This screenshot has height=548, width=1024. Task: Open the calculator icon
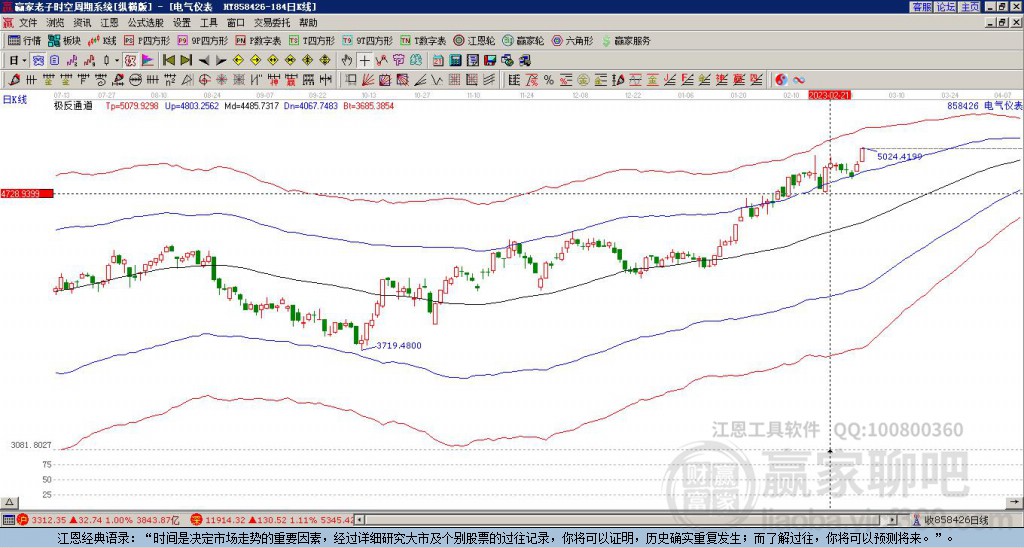455,61
